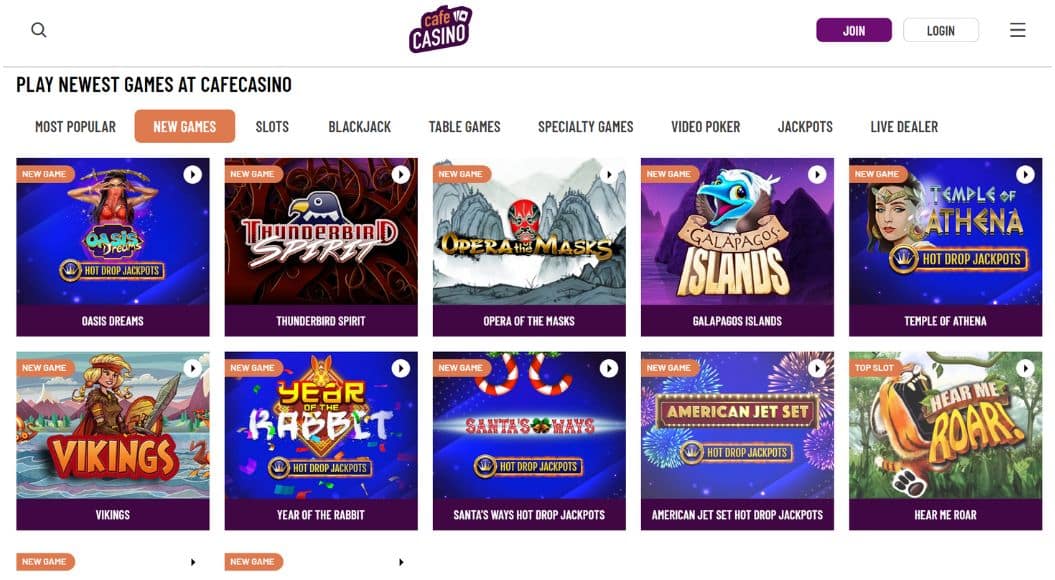Click play icon on Thunderbird Spirit
Screen dimensions: 1055x580
[x=401, y=175]
